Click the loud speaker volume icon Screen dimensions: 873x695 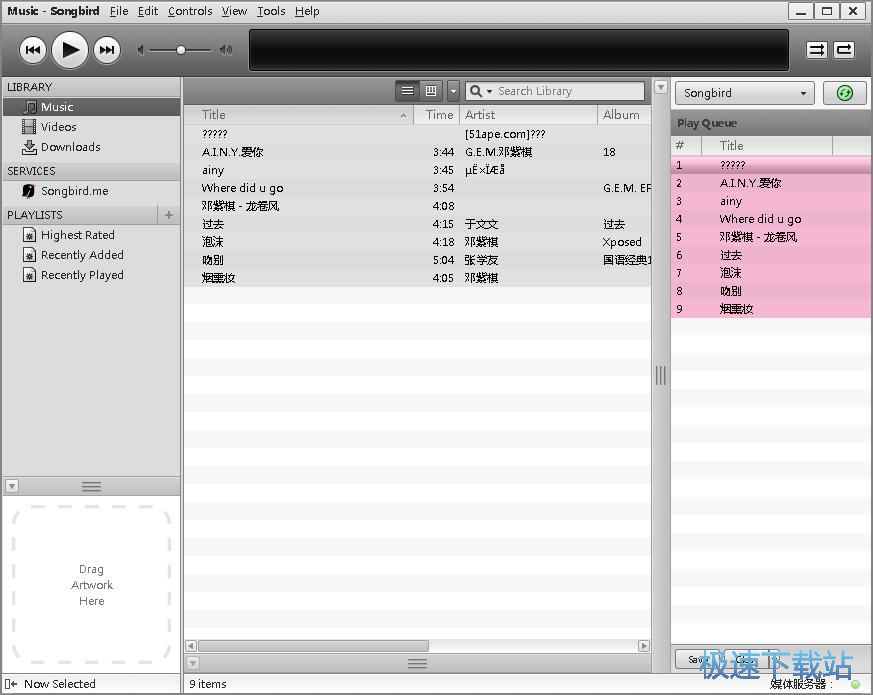pos(225,50)
